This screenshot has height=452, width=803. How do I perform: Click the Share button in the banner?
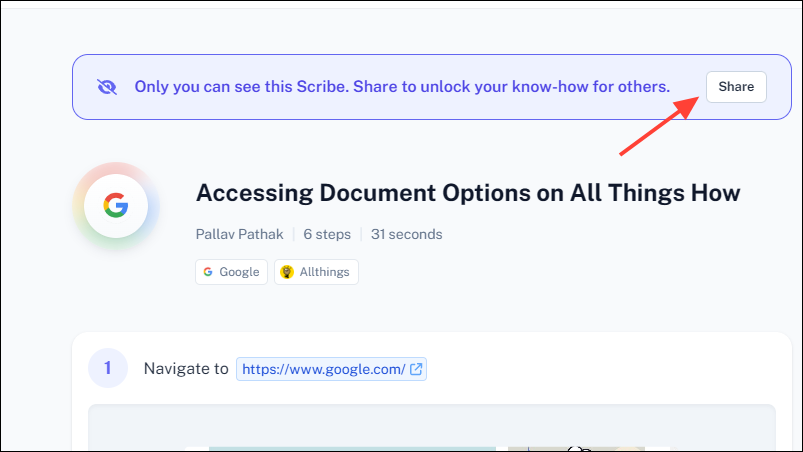pyautogui.click(x=736, y=87)
